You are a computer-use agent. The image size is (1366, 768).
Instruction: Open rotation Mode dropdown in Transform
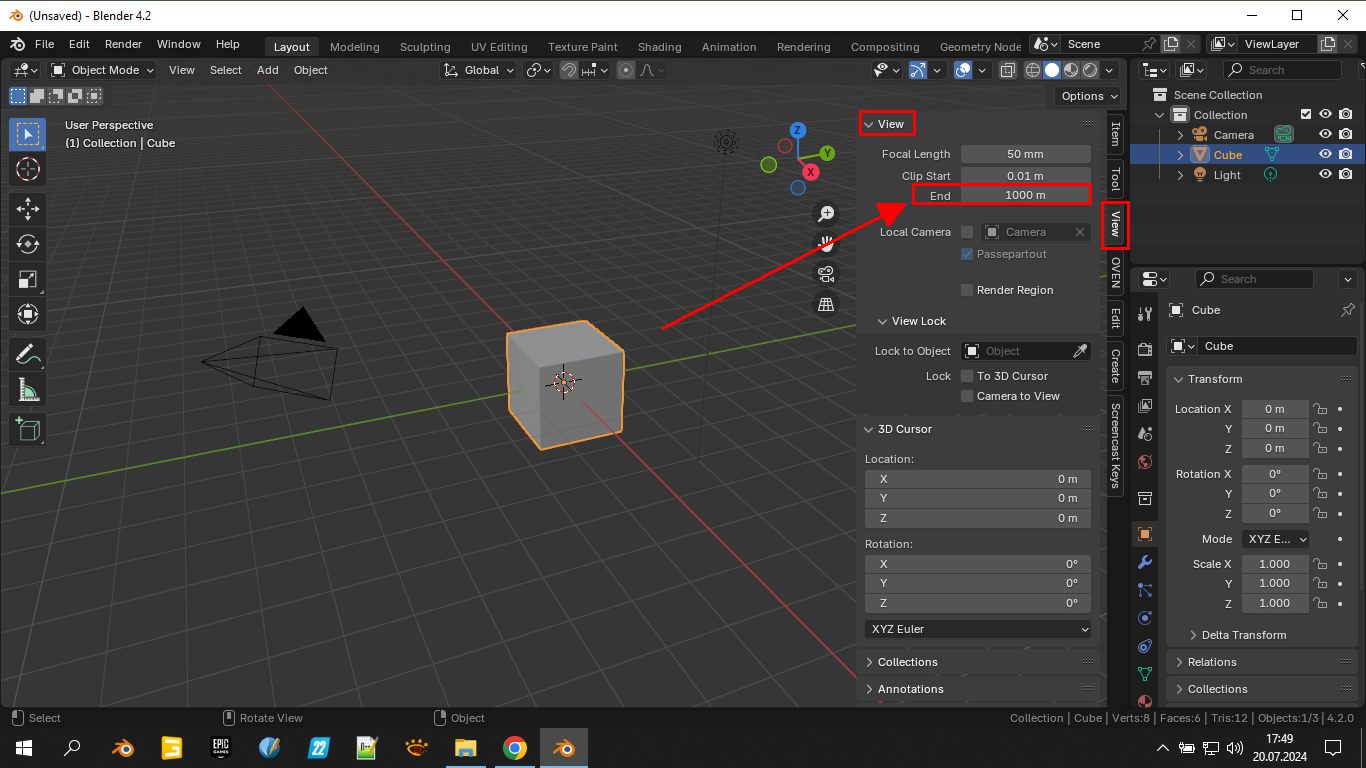pos(1276,539)
